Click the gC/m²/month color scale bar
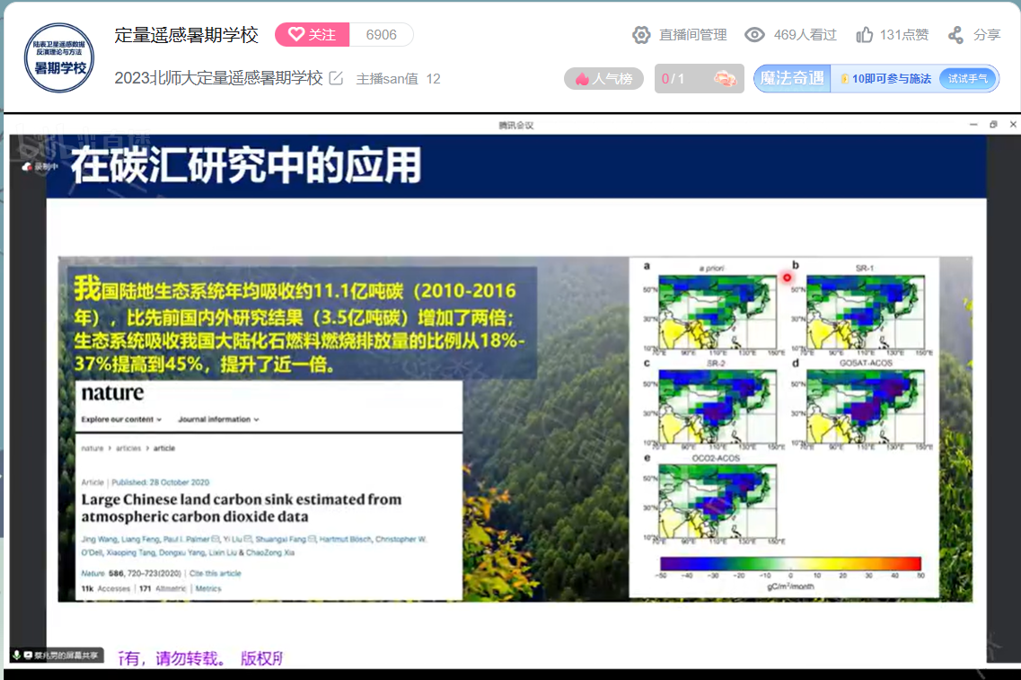 coord(789,564)
